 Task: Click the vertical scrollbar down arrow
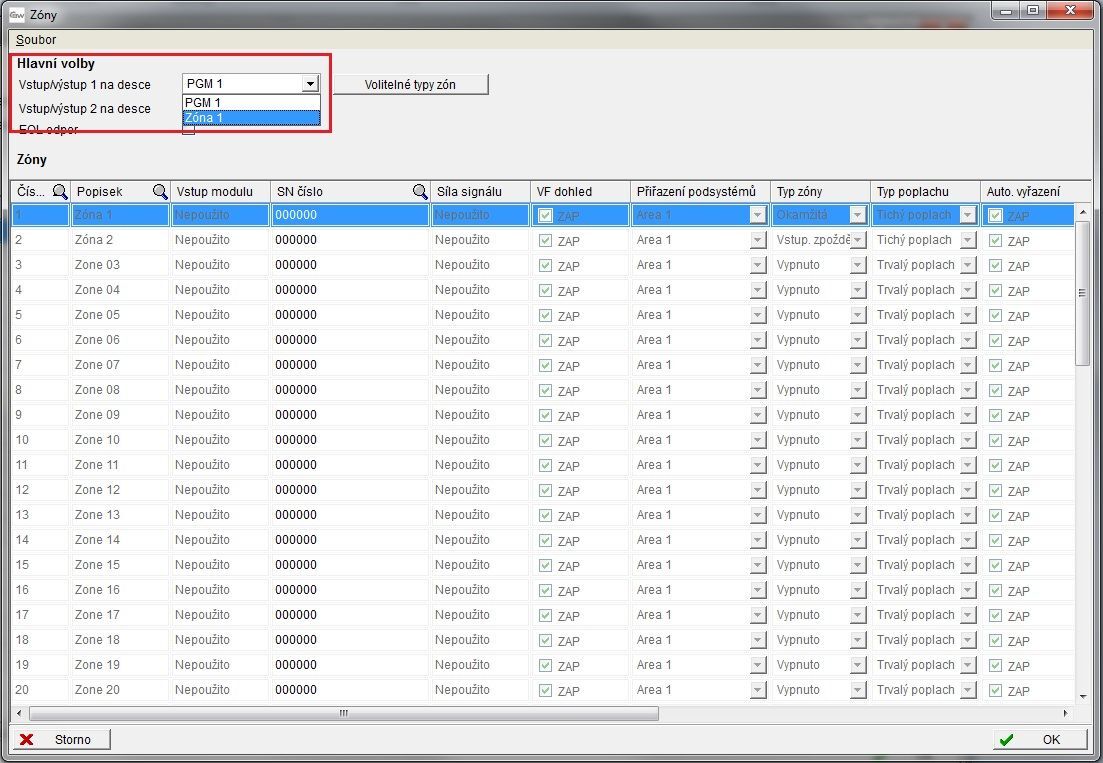(x=1083, y=696)
